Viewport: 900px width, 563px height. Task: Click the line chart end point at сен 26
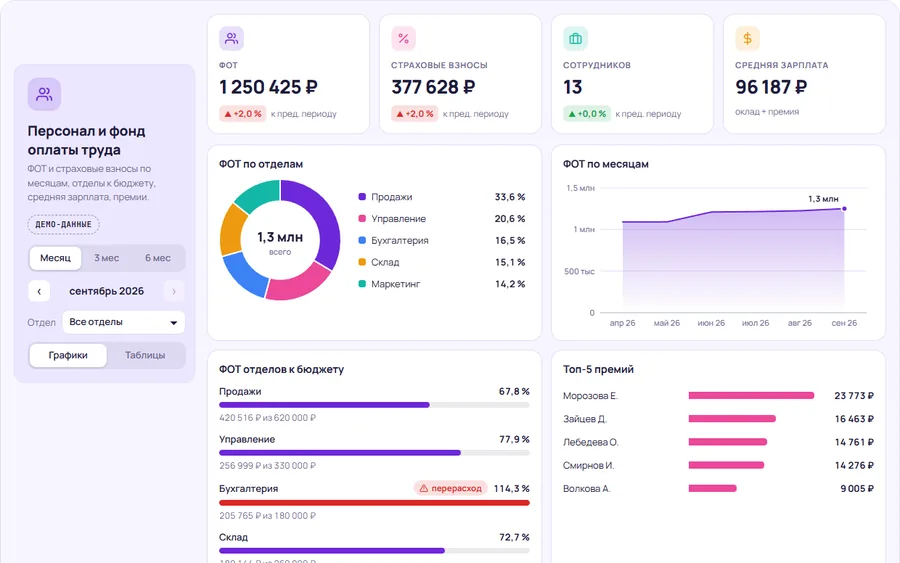pos(844,209)
